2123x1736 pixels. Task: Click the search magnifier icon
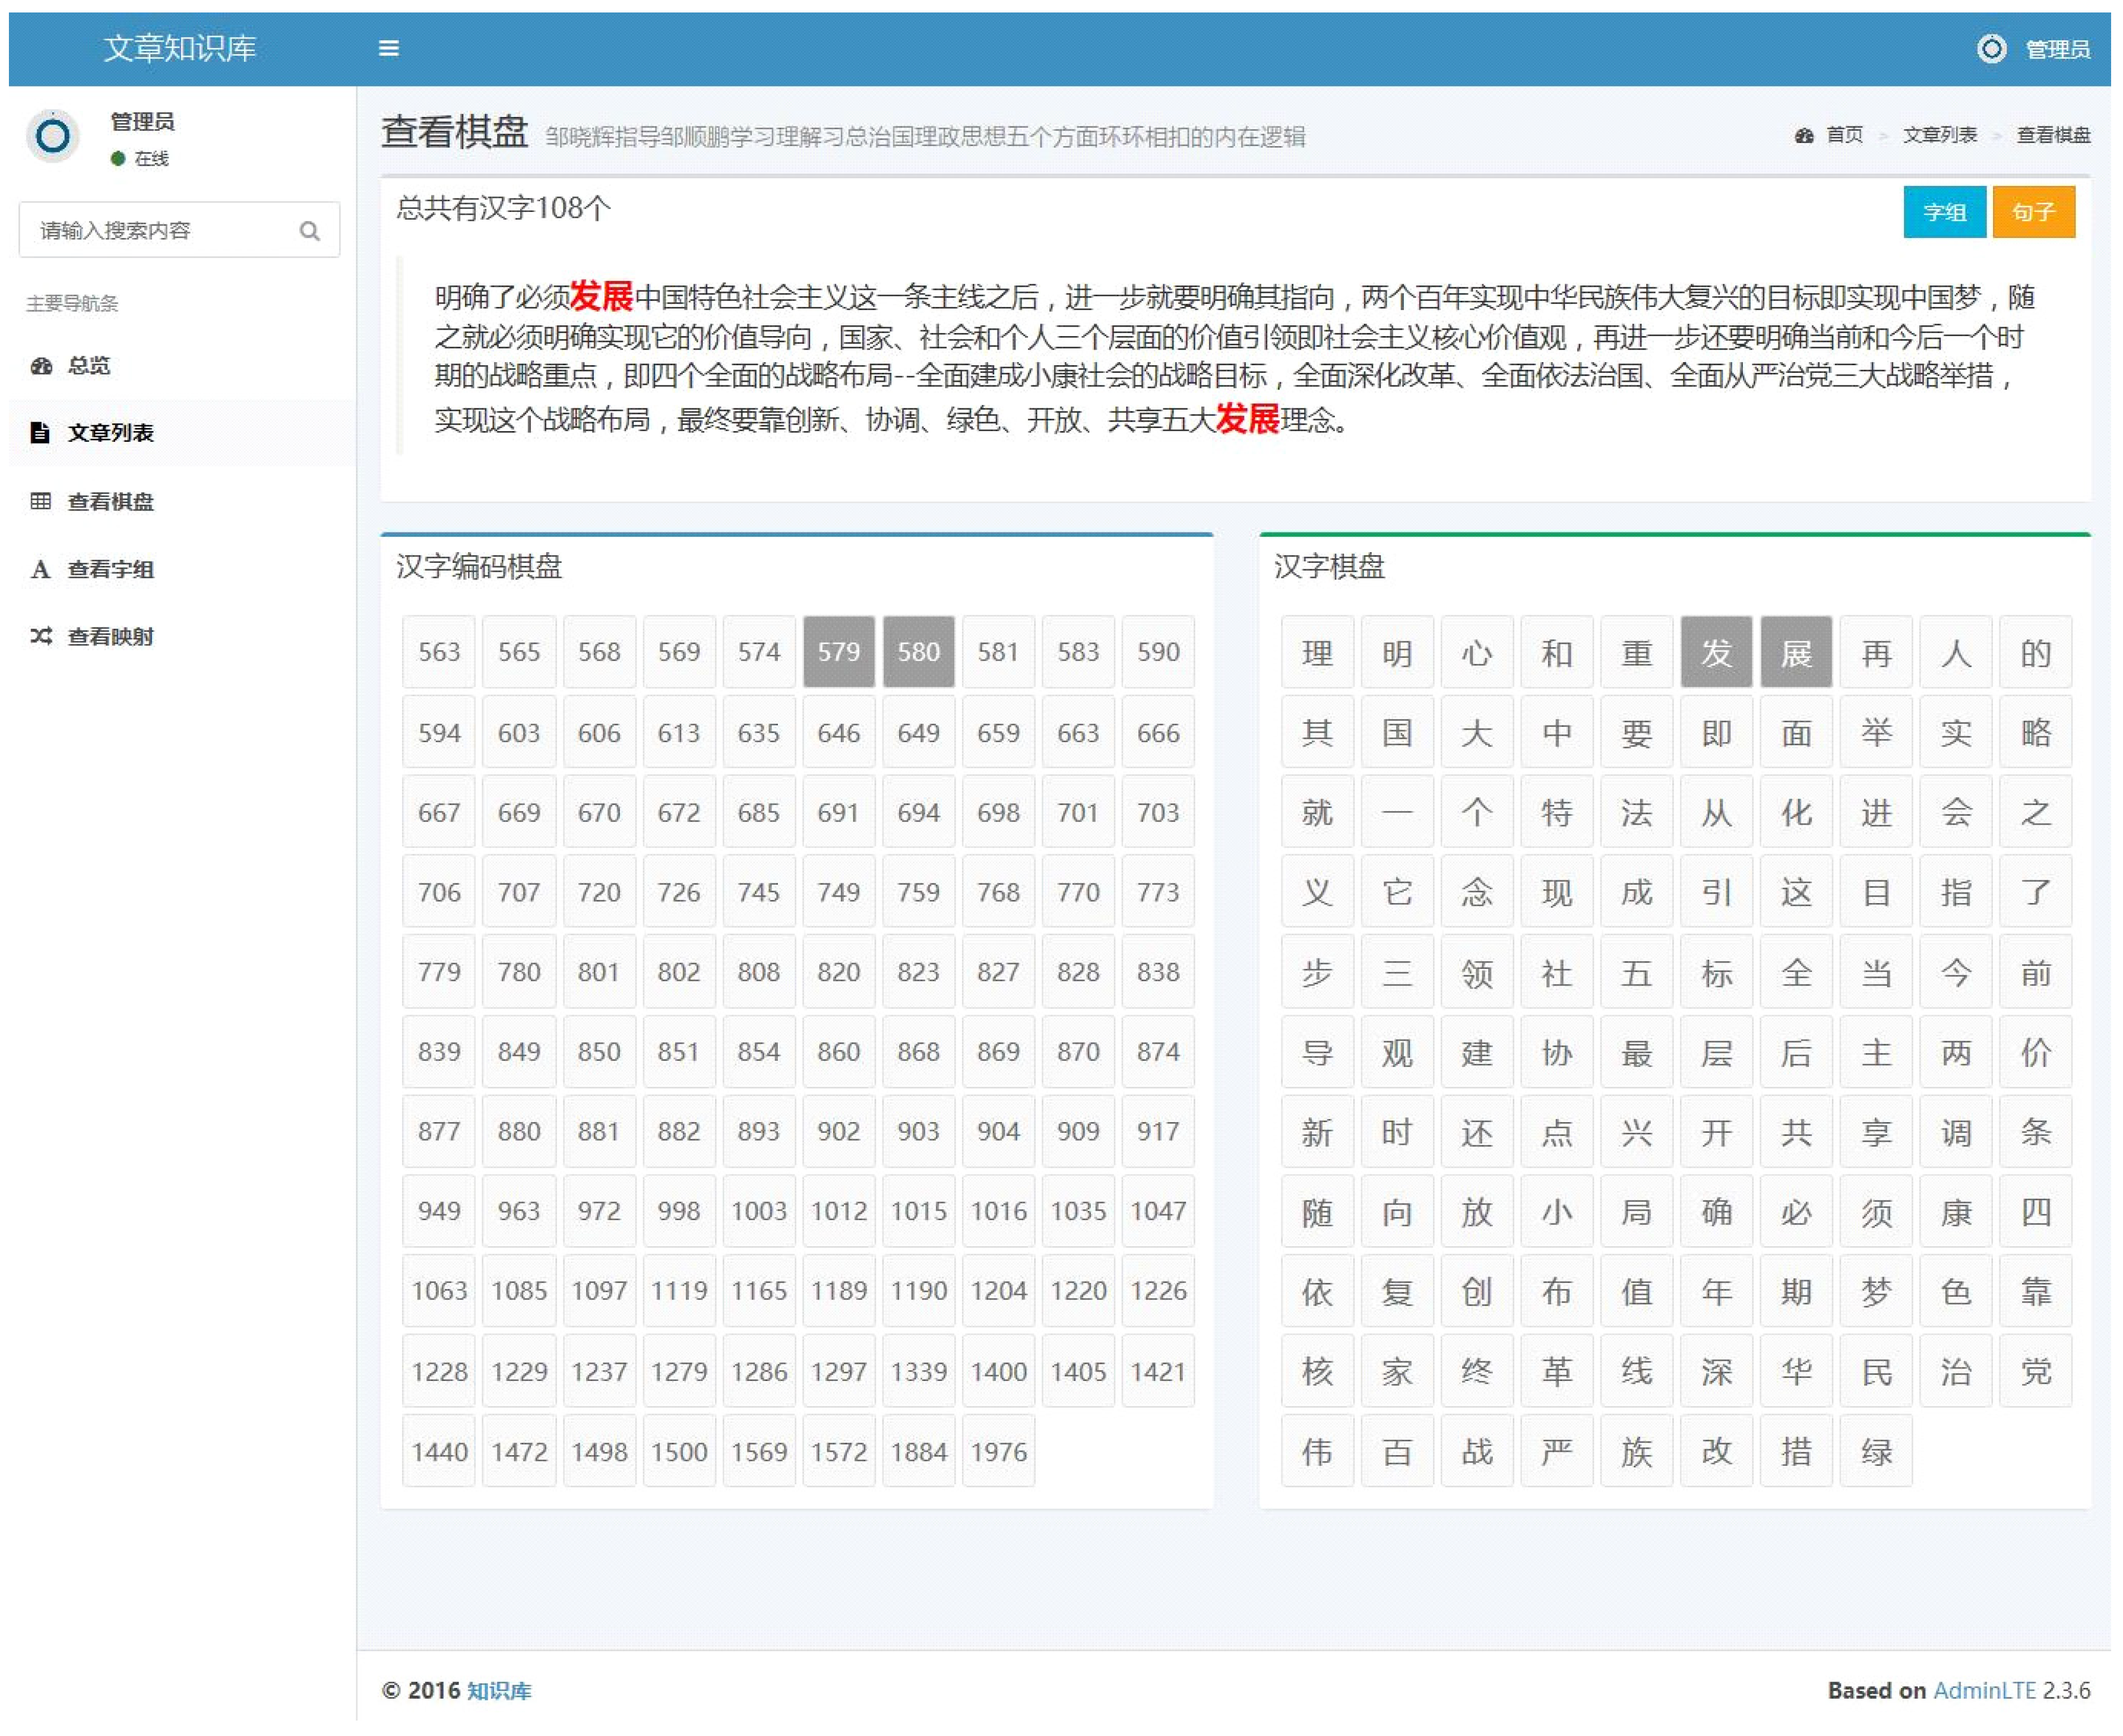(310, 231)
